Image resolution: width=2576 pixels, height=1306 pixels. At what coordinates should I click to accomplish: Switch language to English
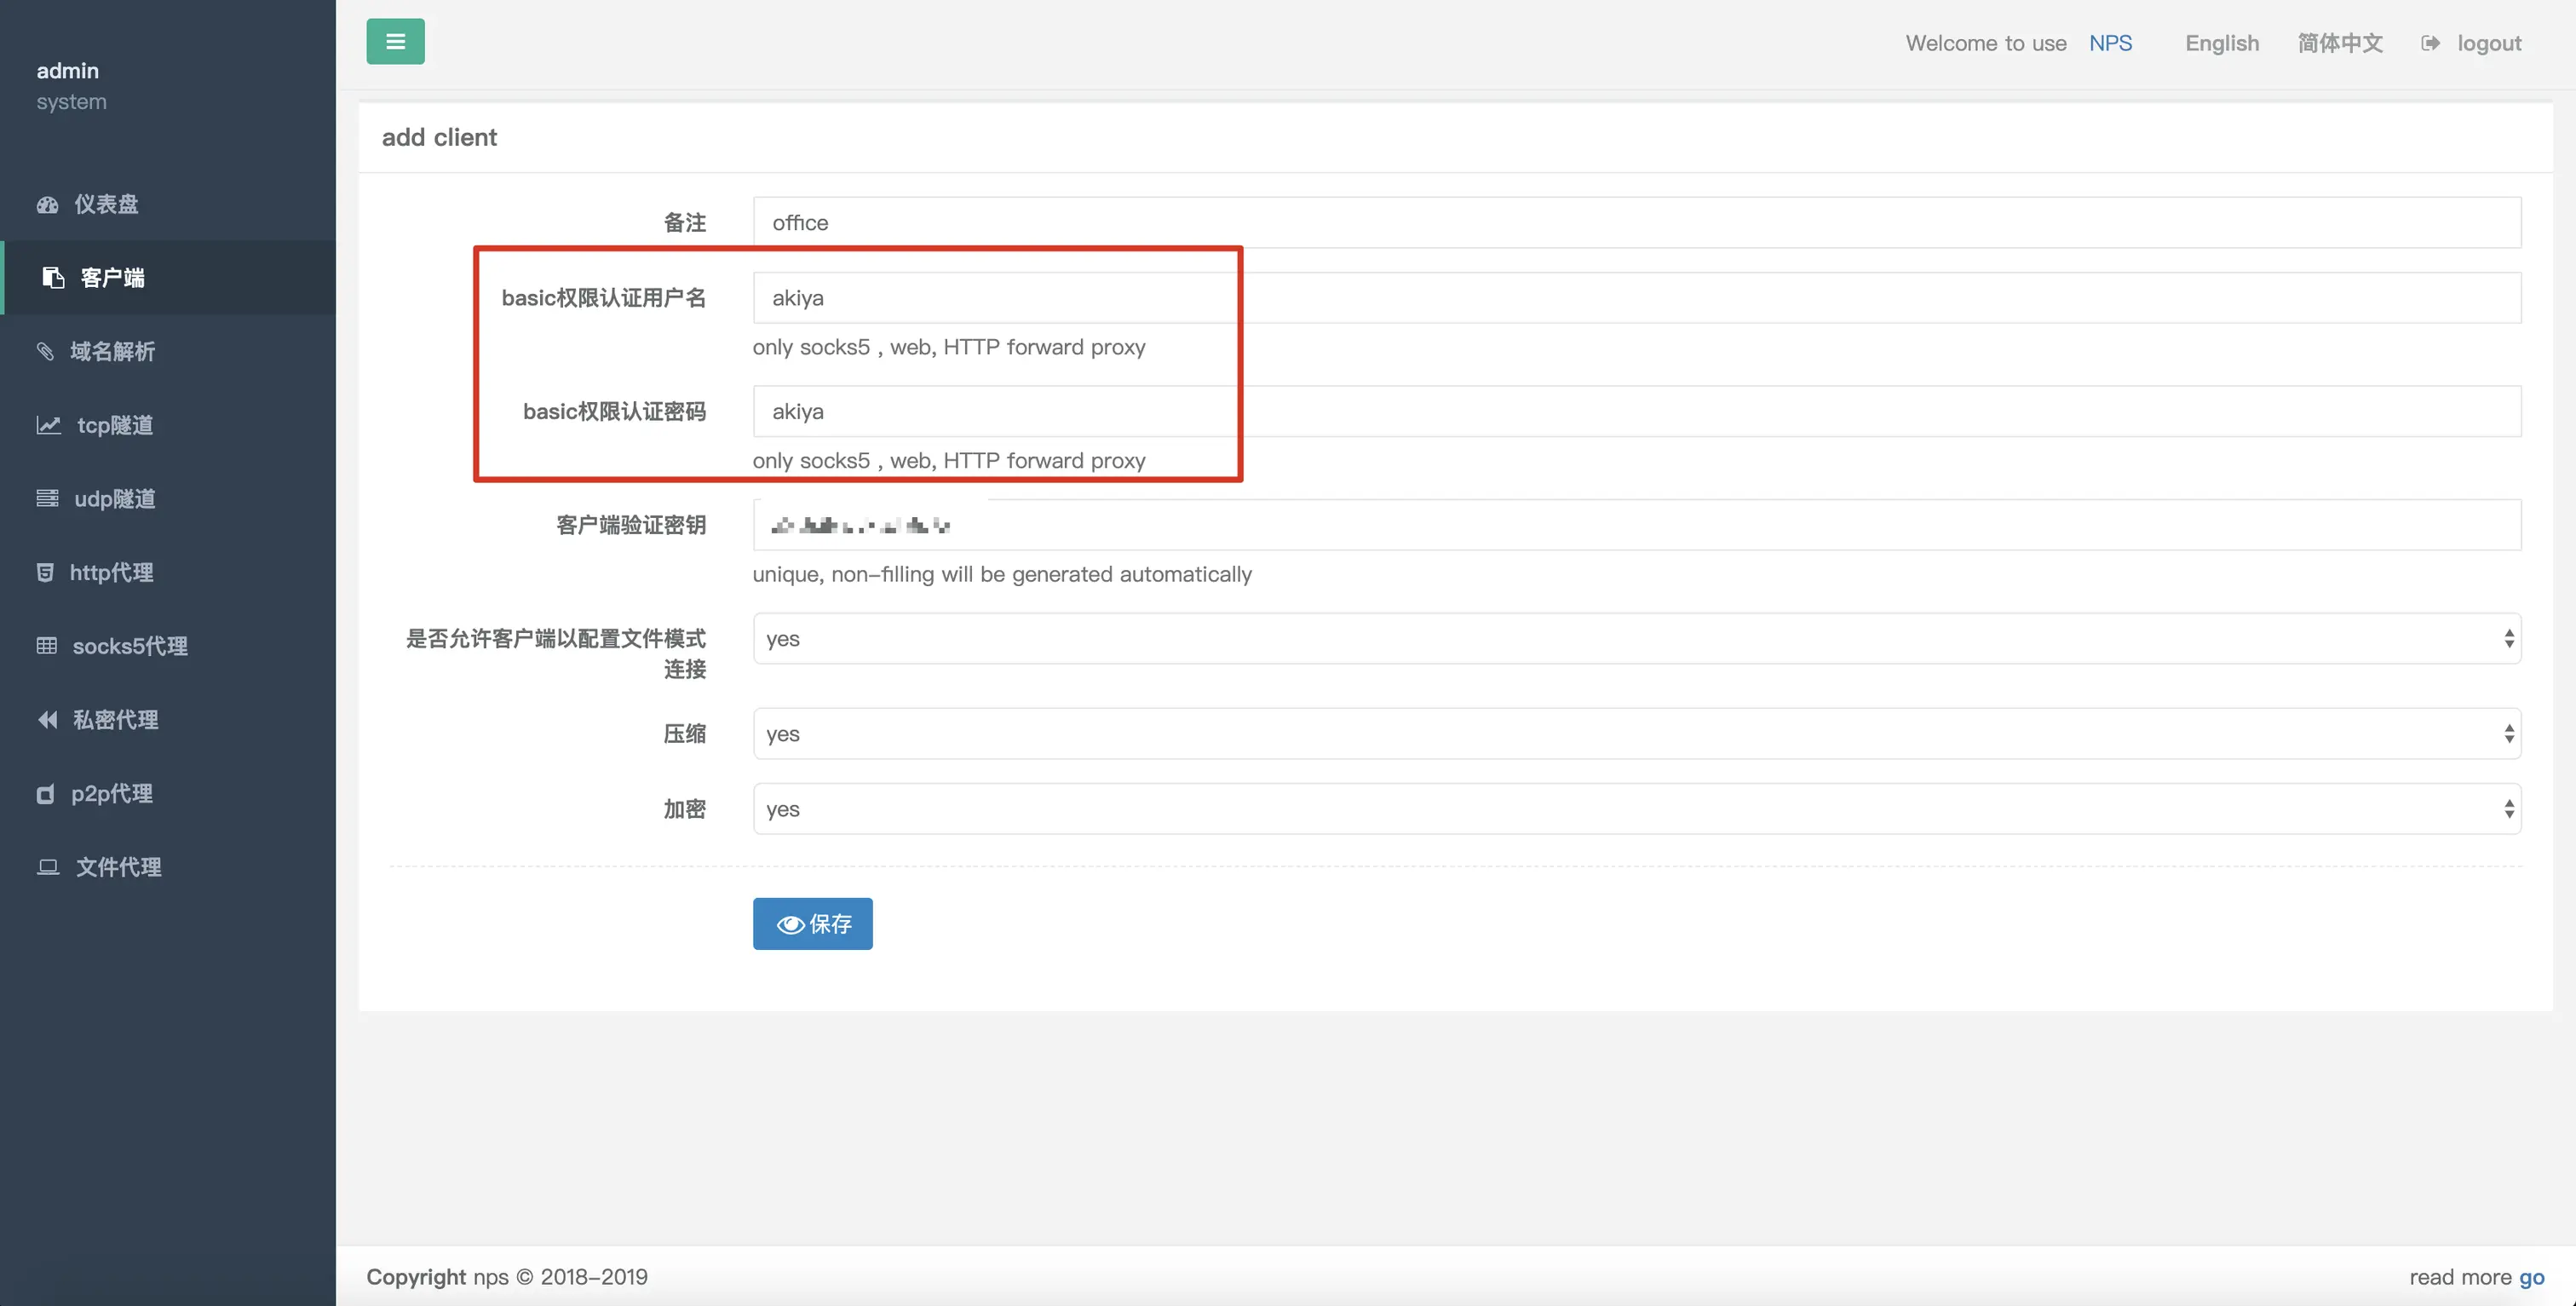(x=2221, y=43)
